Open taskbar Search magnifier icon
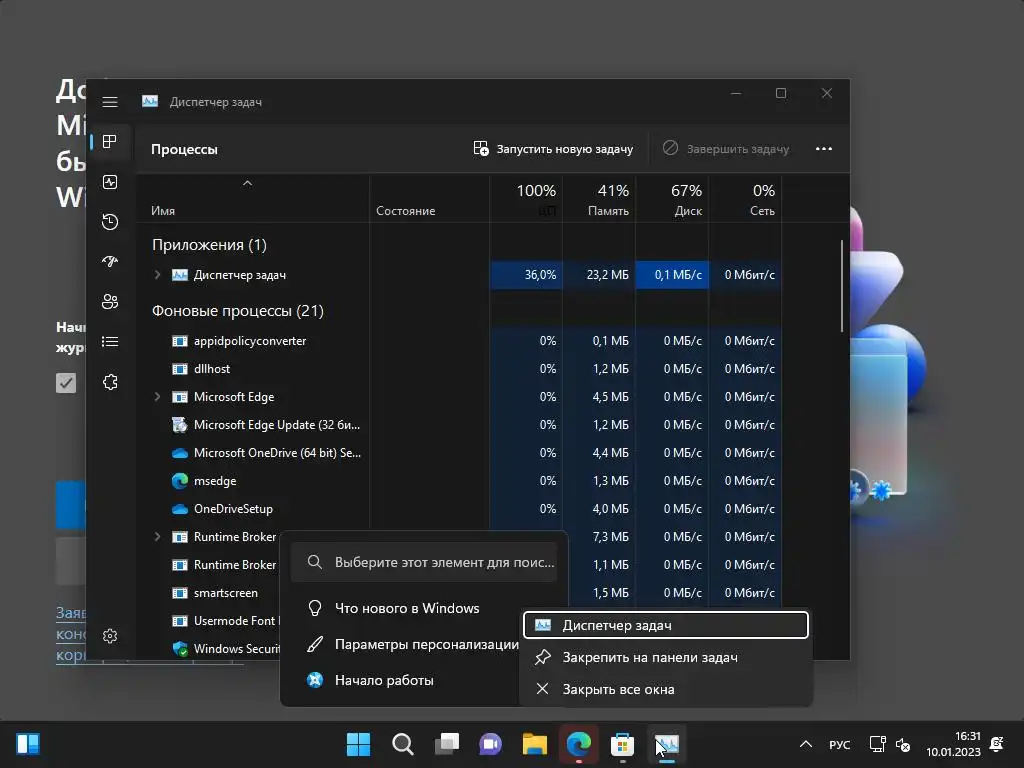 pos(402,744)
